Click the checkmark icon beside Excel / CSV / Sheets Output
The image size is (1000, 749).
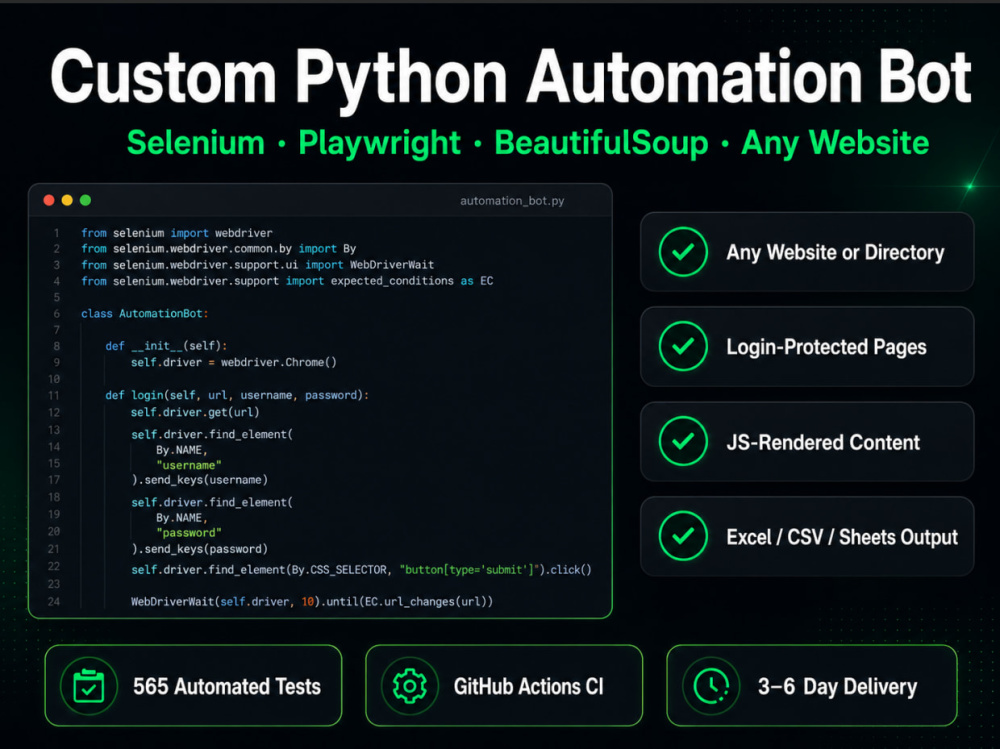coord(683,536)
